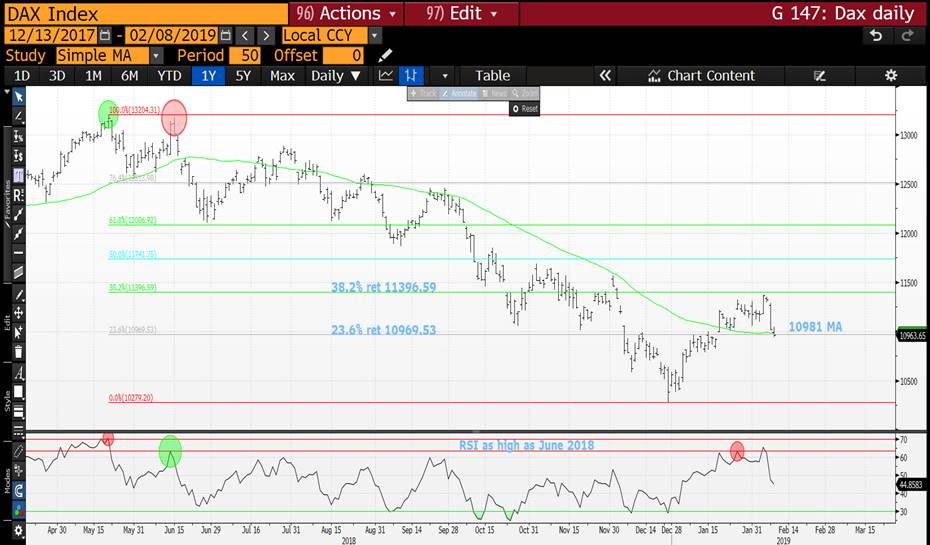Open the annotation toolbar gear settings
Image resolution: width=930 pixels, height=545 pixels.
point(18,531)
